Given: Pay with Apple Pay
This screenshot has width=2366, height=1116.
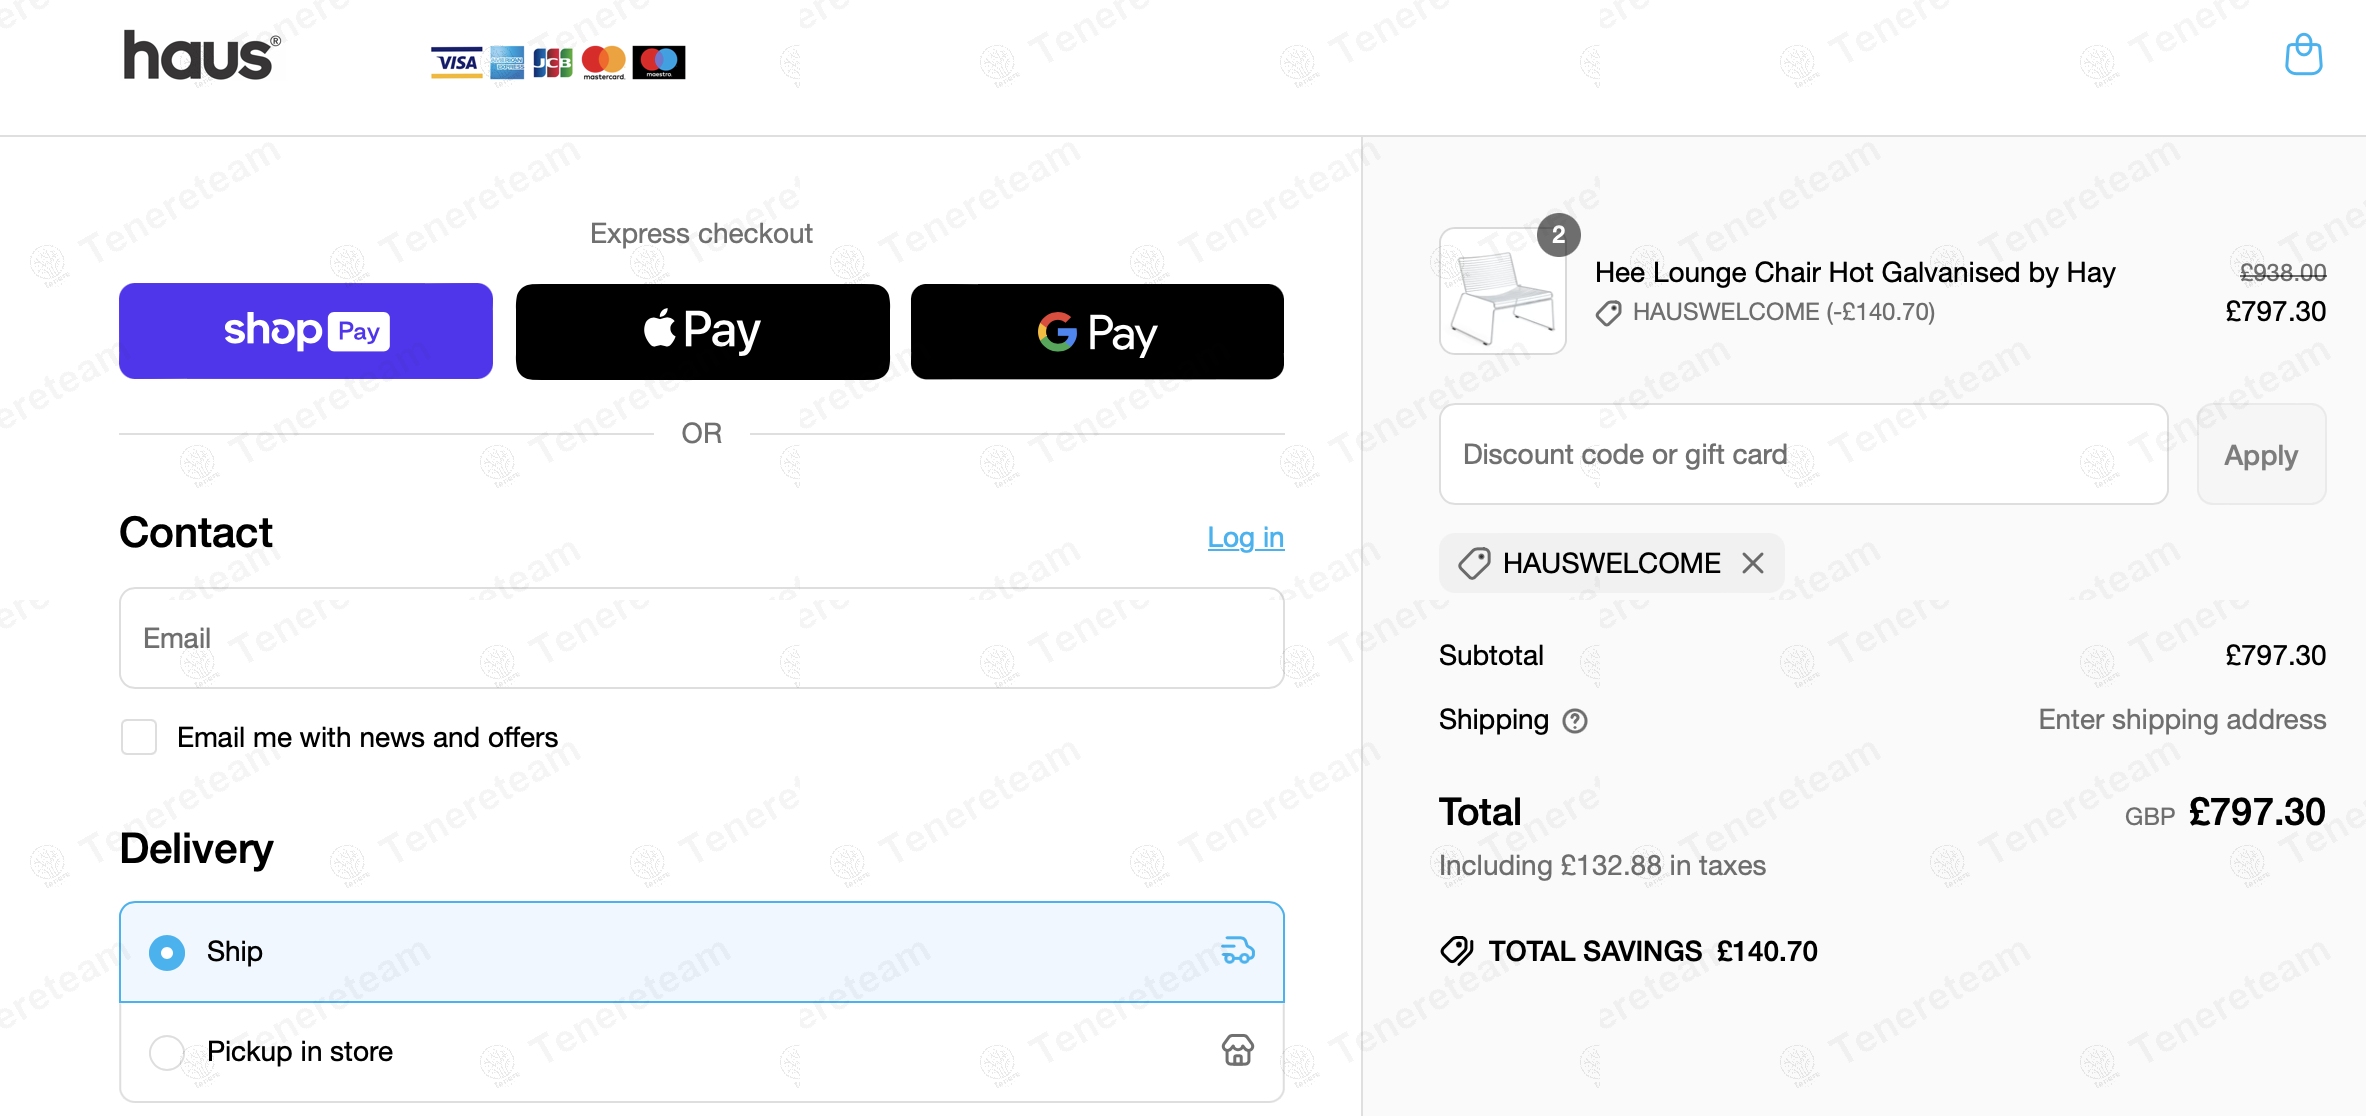Looking at the screenshot, I should pyautogui.click(x=702, y=331).
